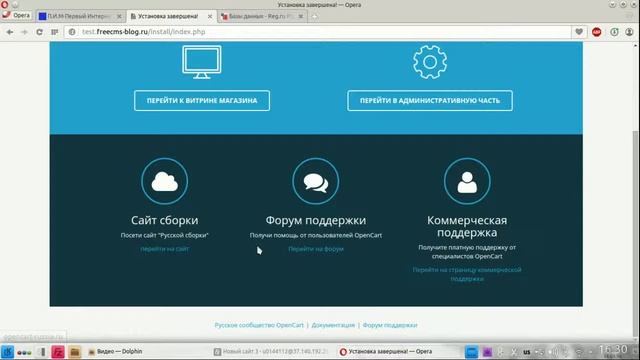Follow the 'Перейти на сайт' link
The width and height of the screenshot is (640, 360).
coord(164,249)
